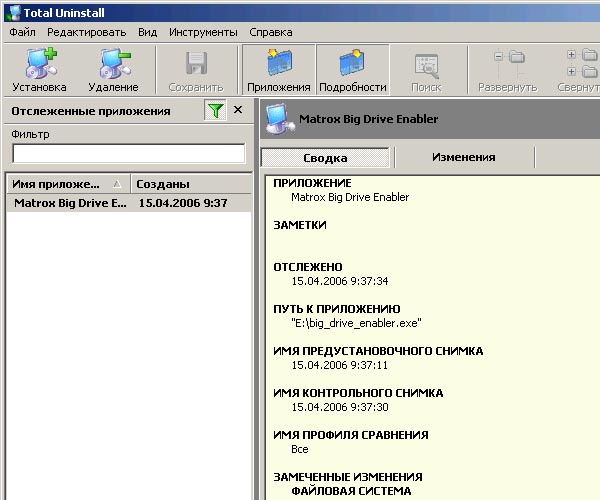Open the Справка menu

pos(271,32)
